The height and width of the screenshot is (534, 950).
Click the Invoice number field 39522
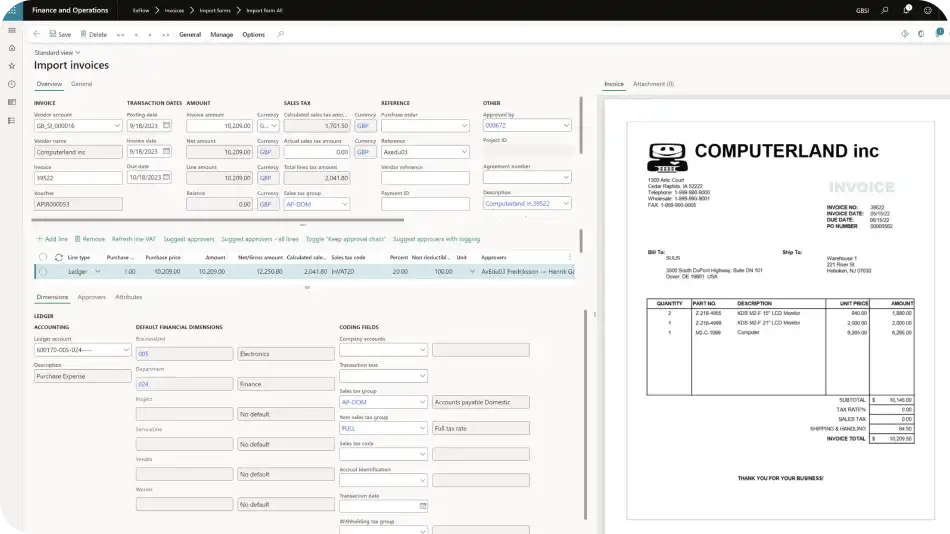coord(78,178)
